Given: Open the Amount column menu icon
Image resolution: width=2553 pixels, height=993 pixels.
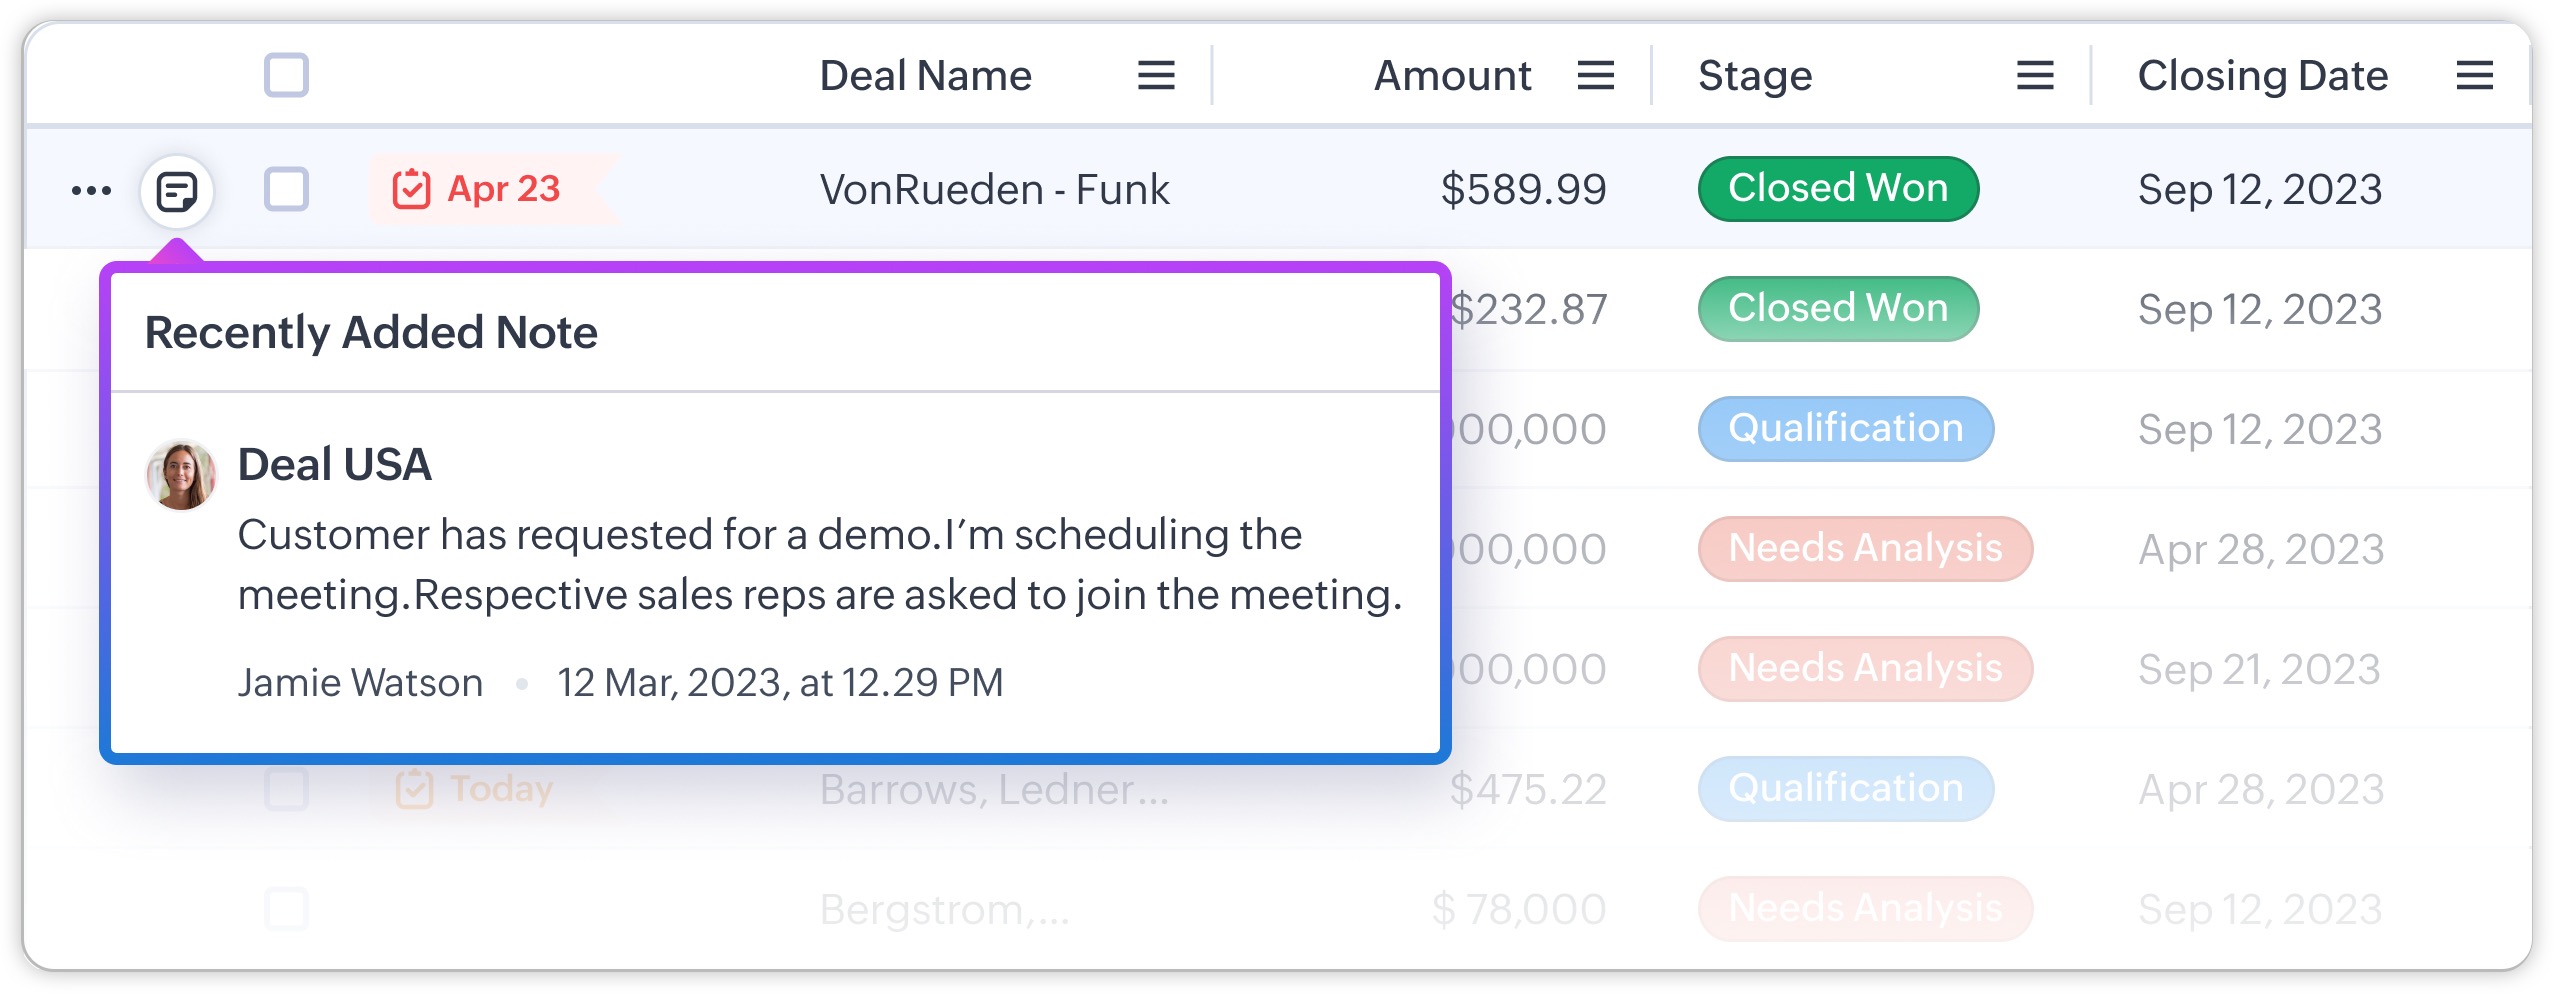Looking at the screenshot, I should 1595,76.
